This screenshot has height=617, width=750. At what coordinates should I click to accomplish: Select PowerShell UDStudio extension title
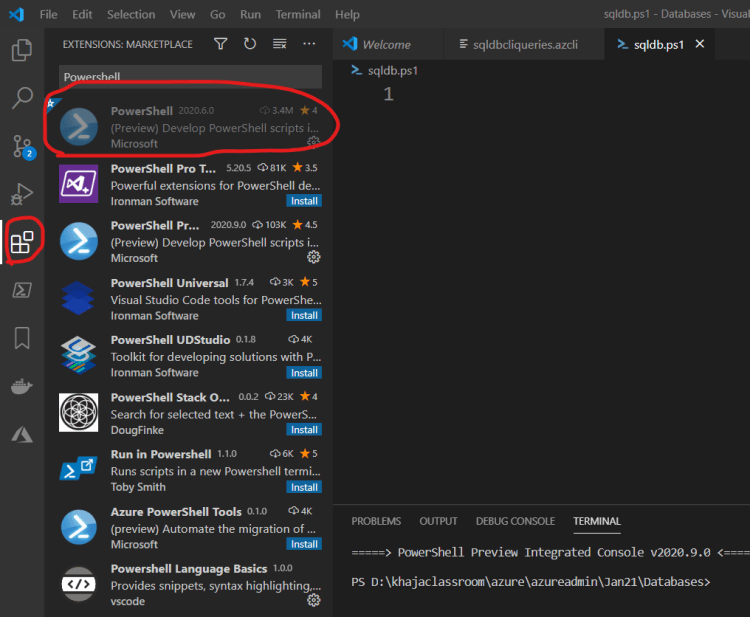pyautogui.click(x=170, y=340)
